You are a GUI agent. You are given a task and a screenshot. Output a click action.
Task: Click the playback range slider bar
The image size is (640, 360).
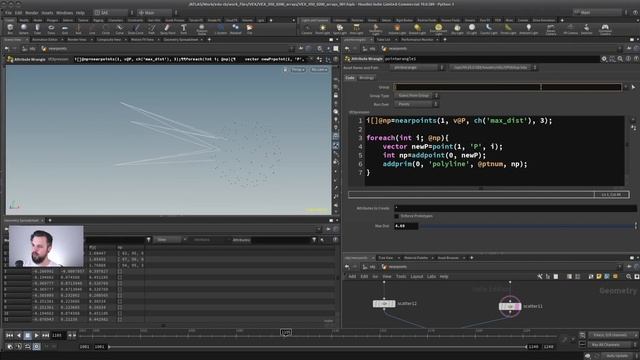[318, 347]
